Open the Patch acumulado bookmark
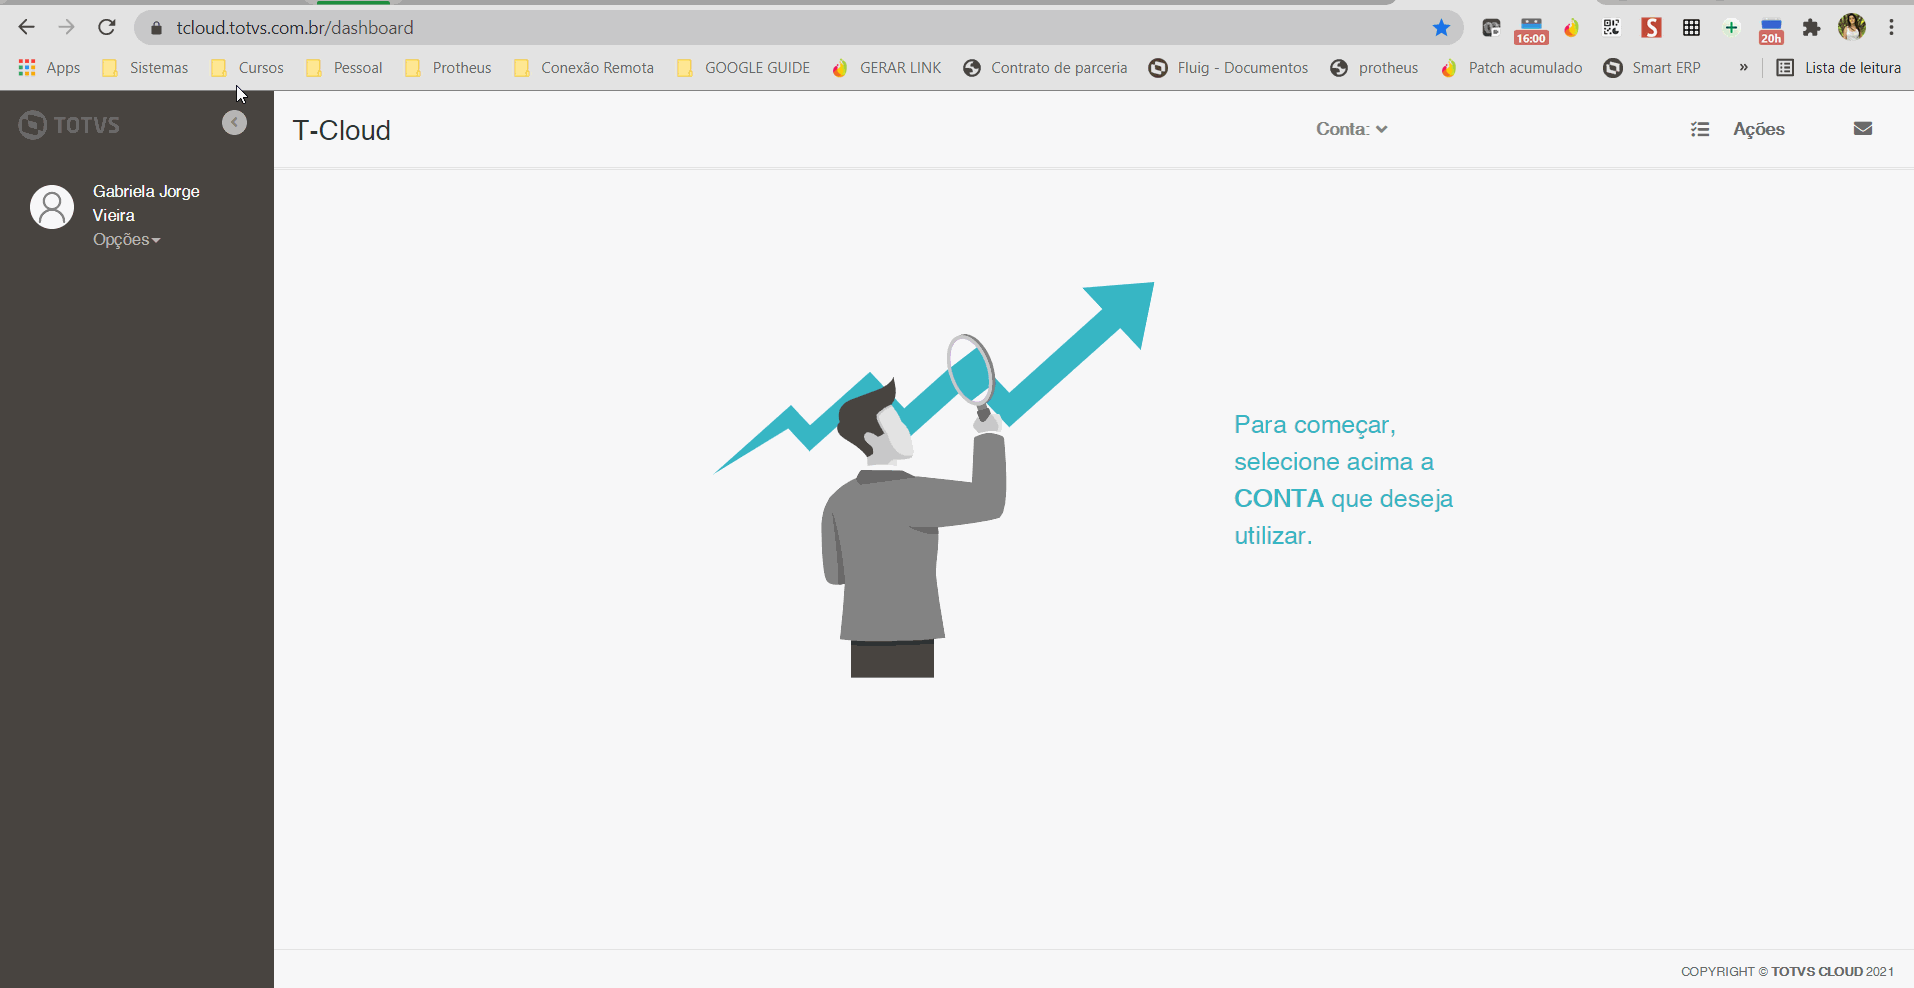 (1512, 68)
